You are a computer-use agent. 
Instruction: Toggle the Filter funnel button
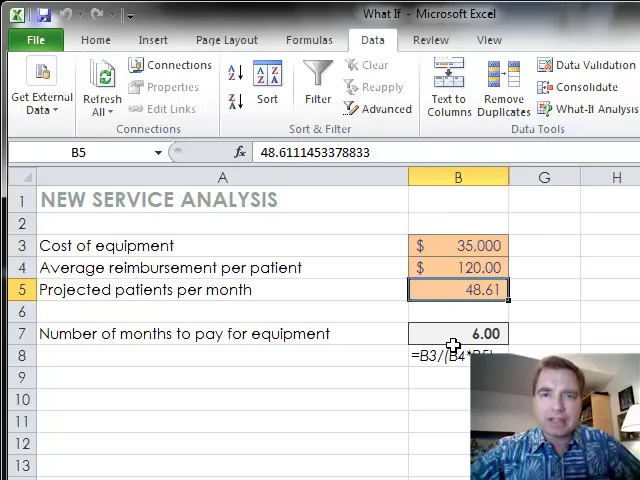click(318, 83)
